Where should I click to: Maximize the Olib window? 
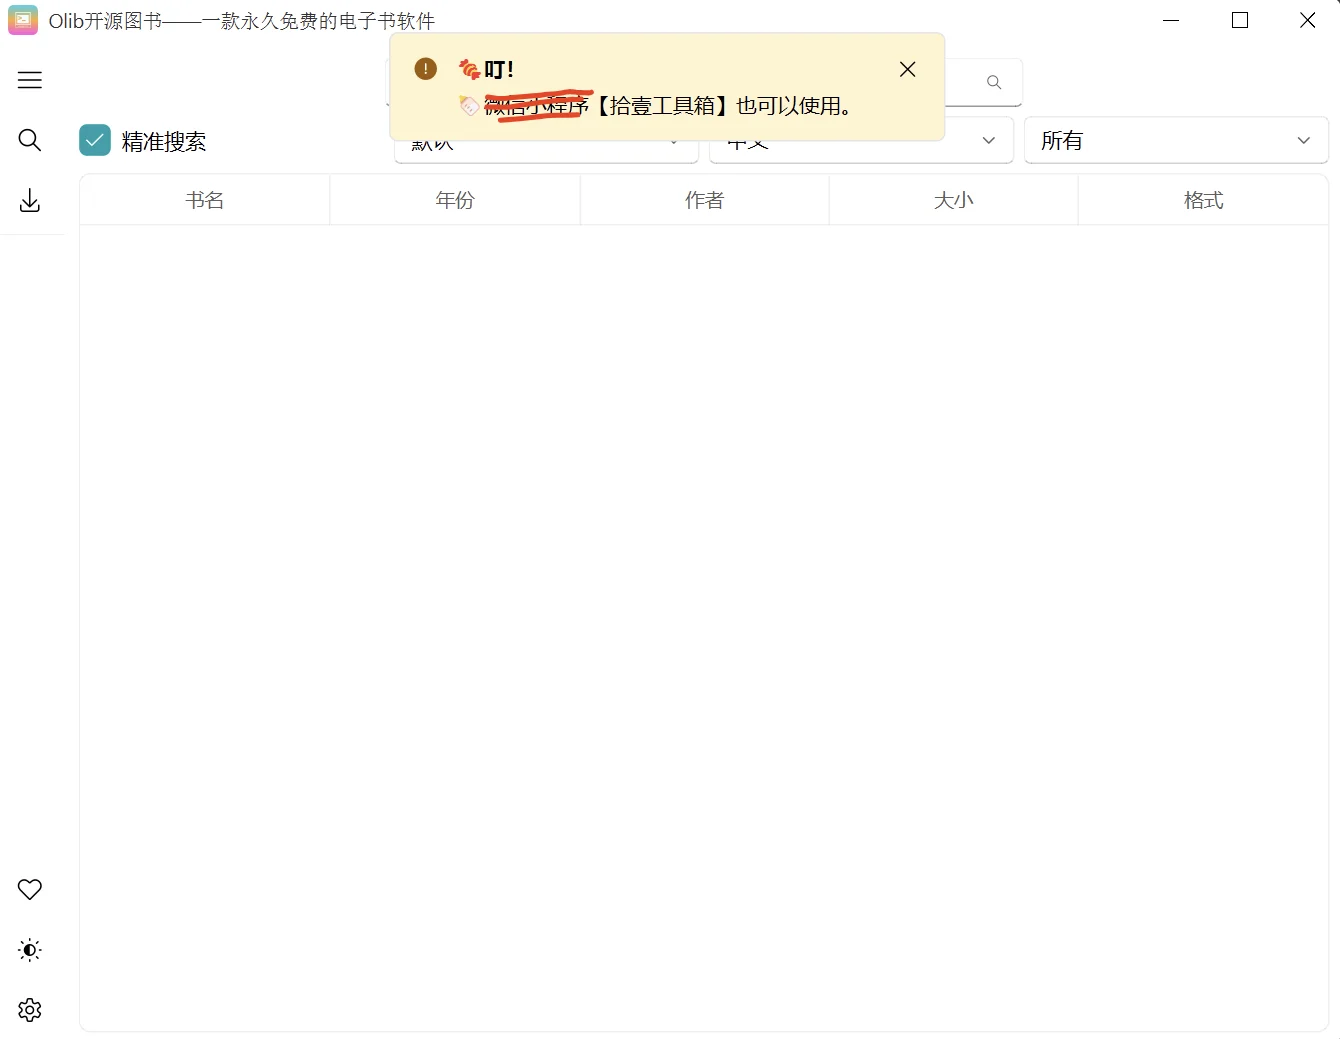tap(1240, 20)
